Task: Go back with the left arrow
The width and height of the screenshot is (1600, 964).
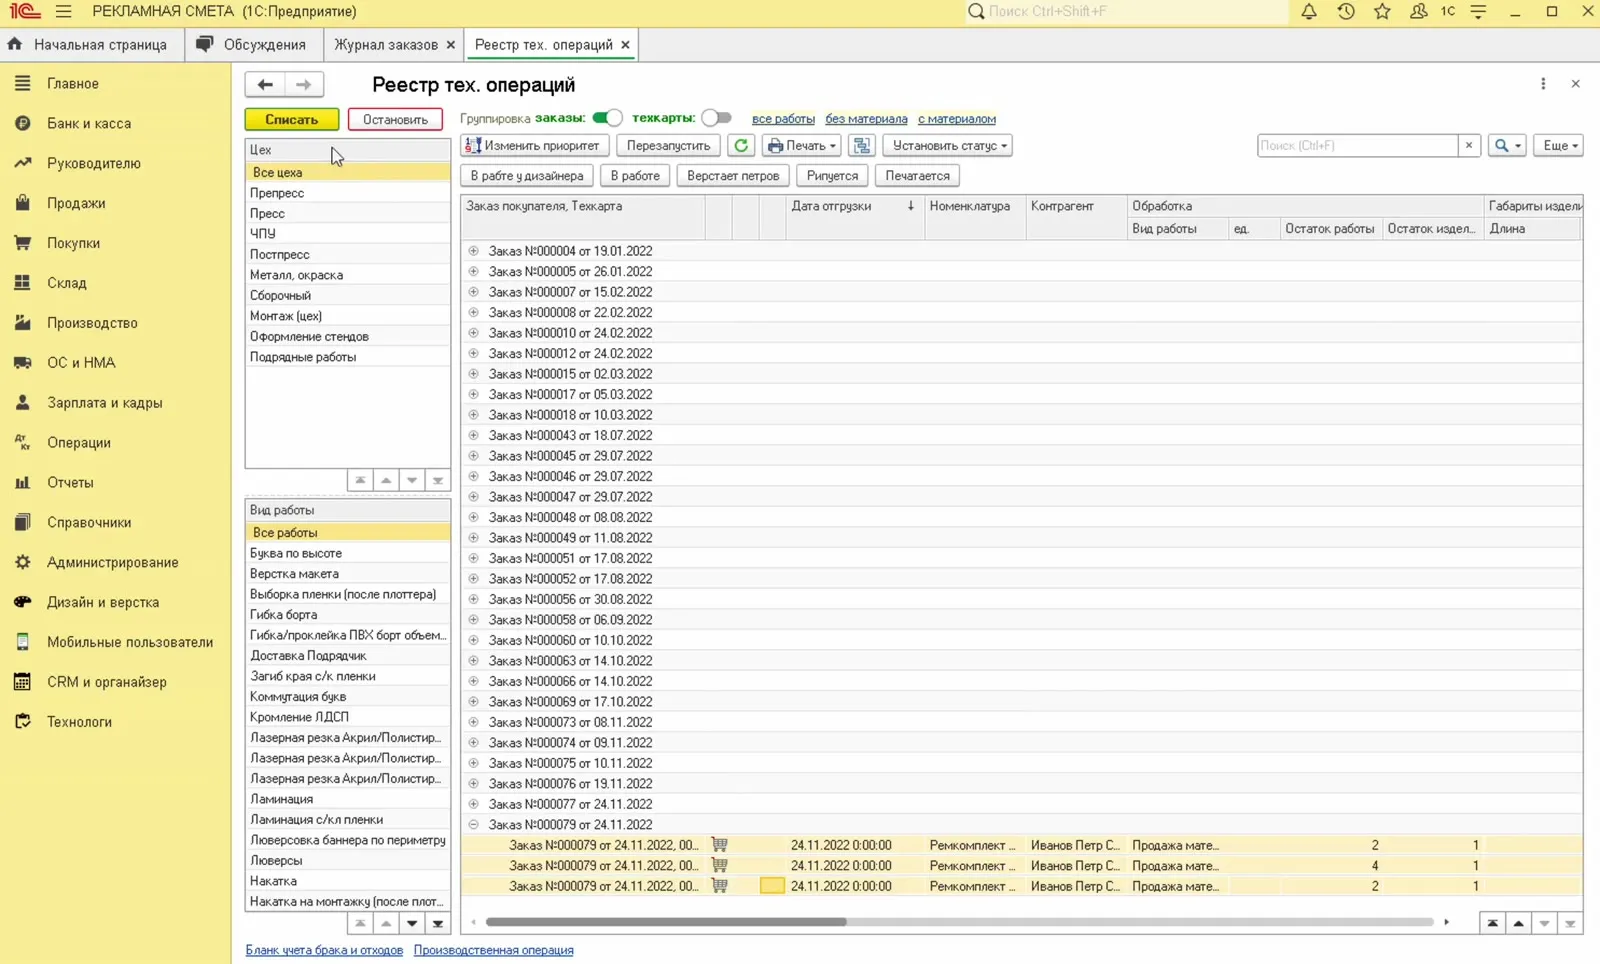Action: pos(265,85)
